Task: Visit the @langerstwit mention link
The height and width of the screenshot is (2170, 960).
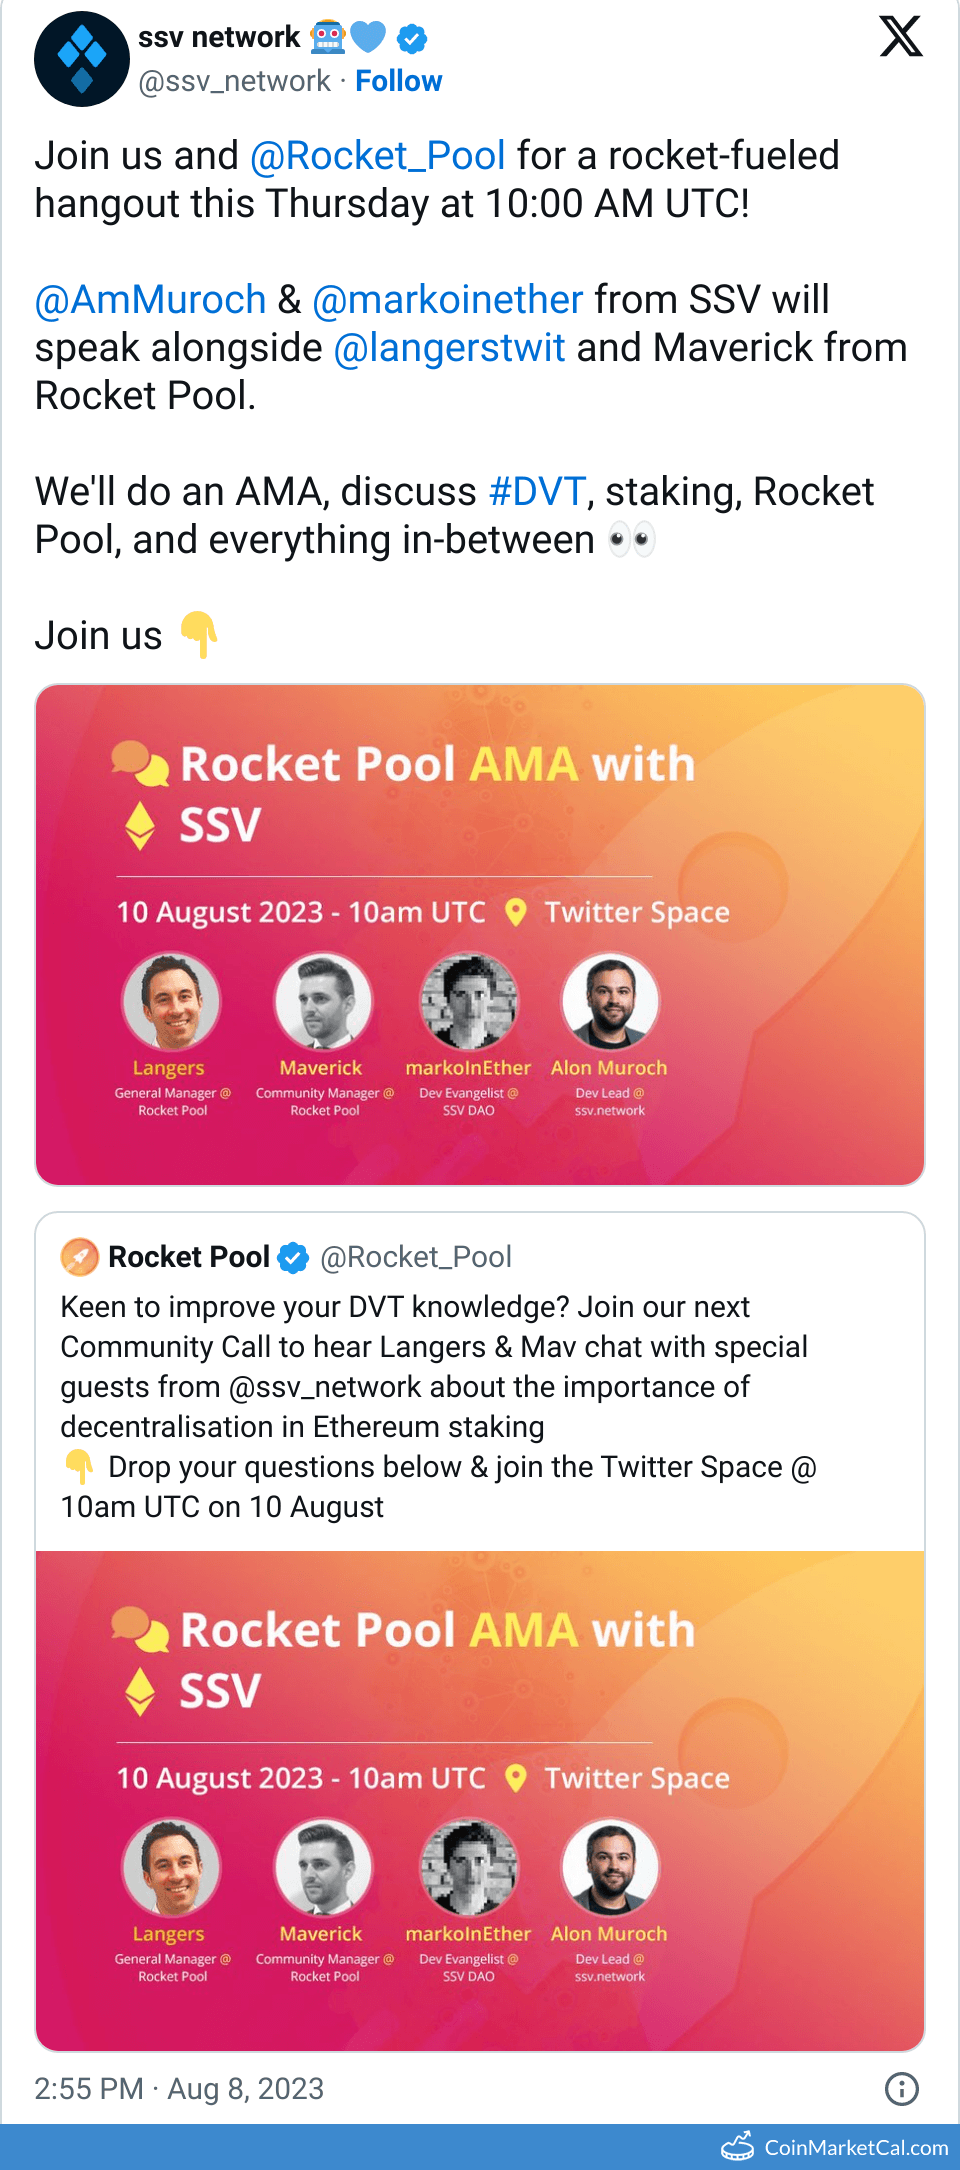Action: [449, 348]
